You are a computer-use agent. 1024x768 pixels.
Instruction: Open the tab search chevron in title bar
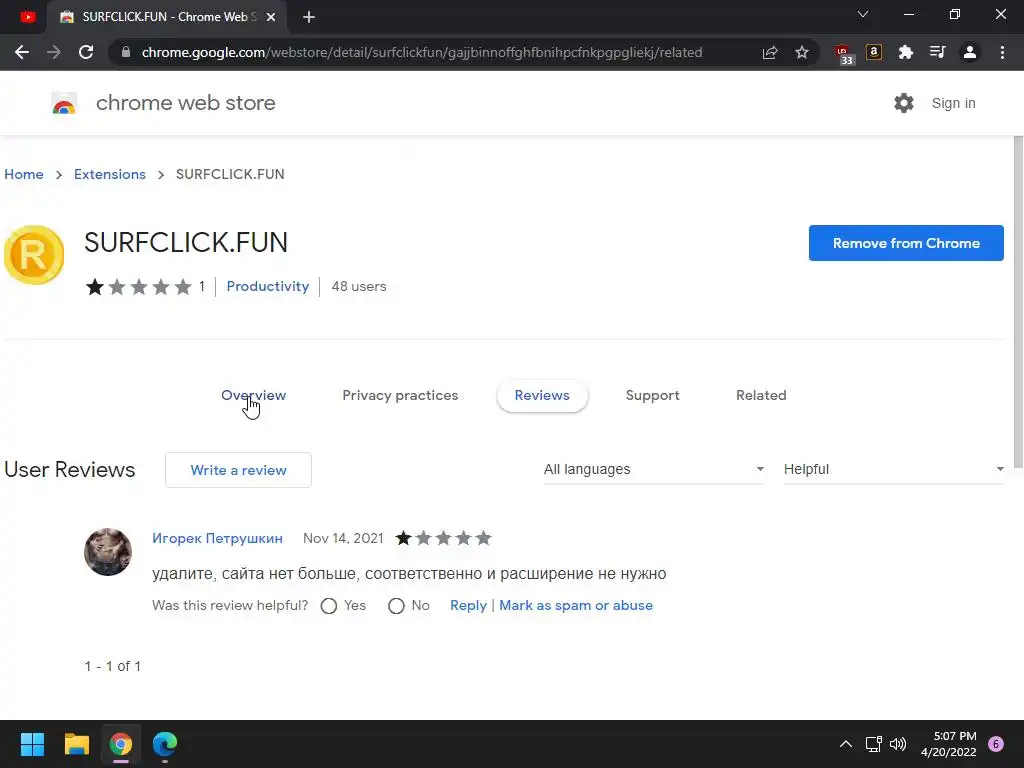(x=863, y=14)
